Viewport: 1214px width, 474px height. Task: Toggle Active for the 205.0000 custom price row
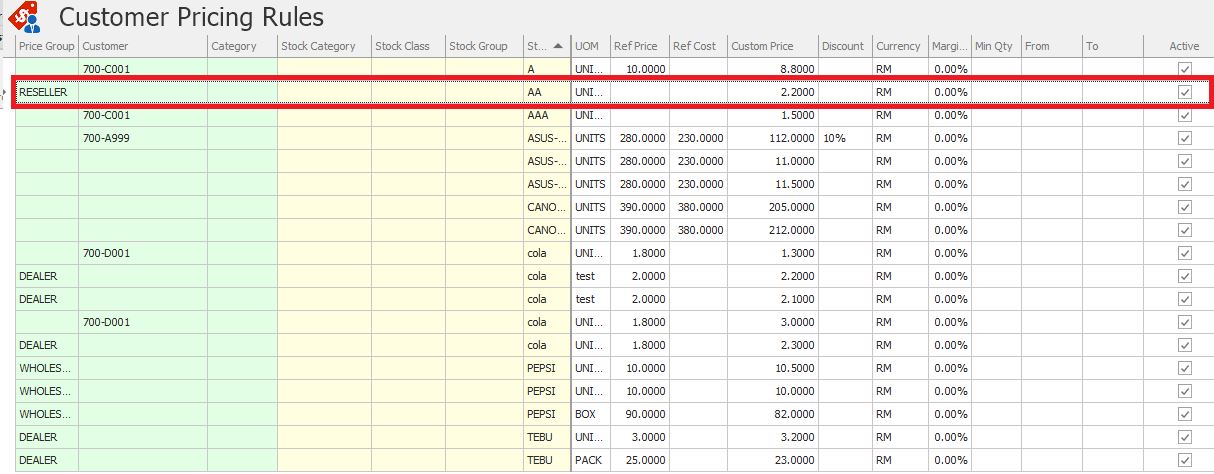[x=1185, y=207]
